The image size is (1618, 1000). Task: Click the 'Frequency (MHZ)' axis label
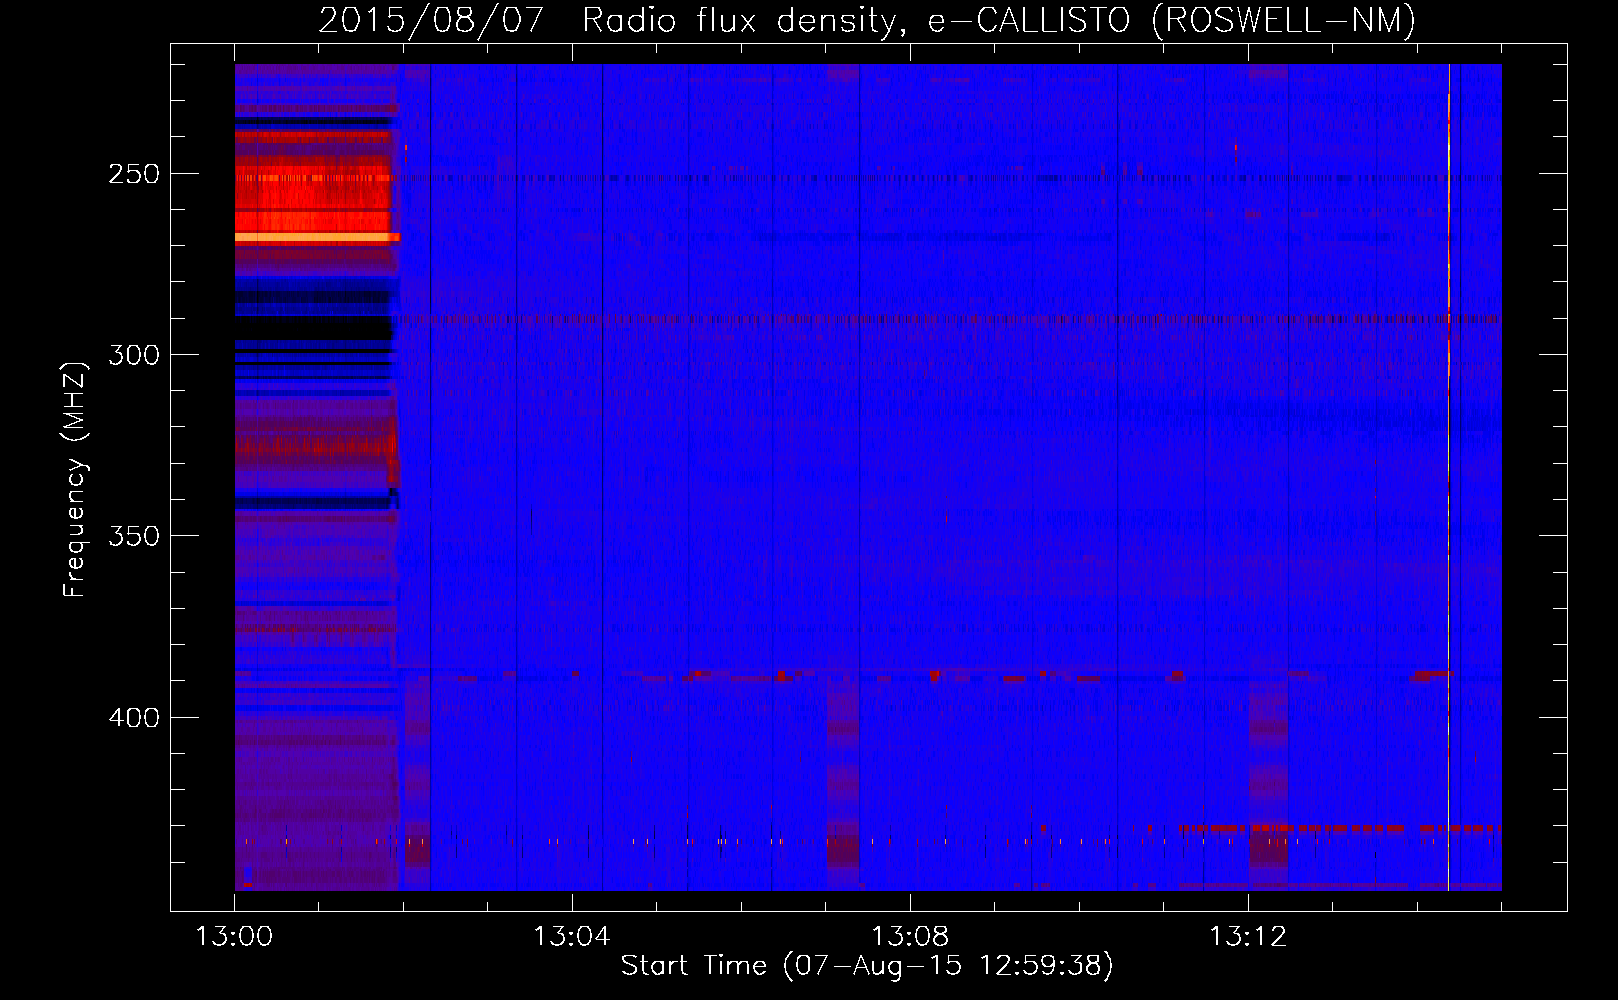[x=75, y=480]
